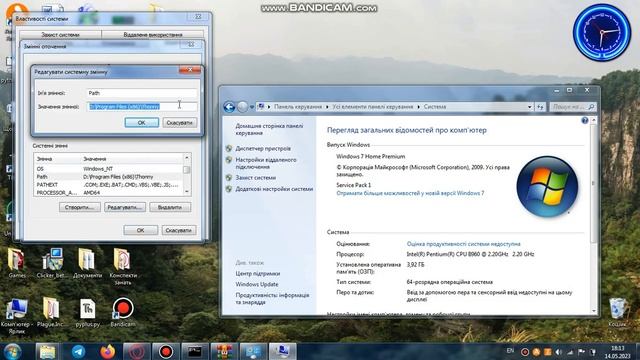640x360 pixels.
Task: Select the PROCESSOR_A... row in variables
Action: (x=108, y=192)
